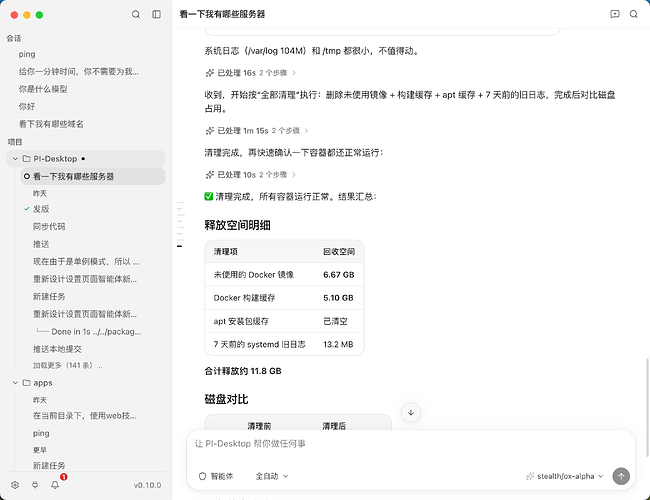The height and width of the screenshot is (500, 650).
Task: Open the stealth/fox-alpha model selector
Action: click(565, 476)
